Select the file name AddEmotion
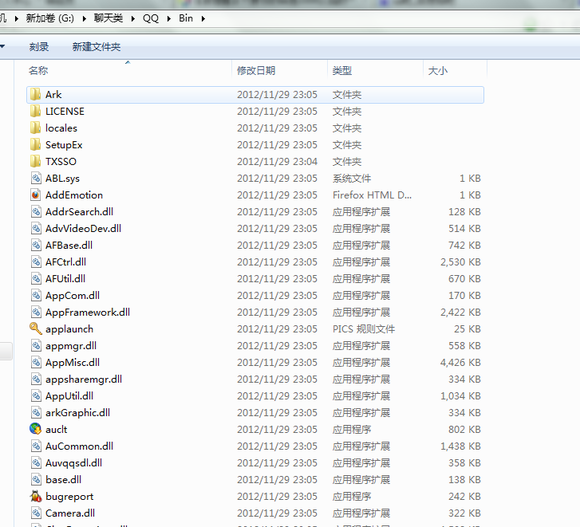 pos(74,195)
